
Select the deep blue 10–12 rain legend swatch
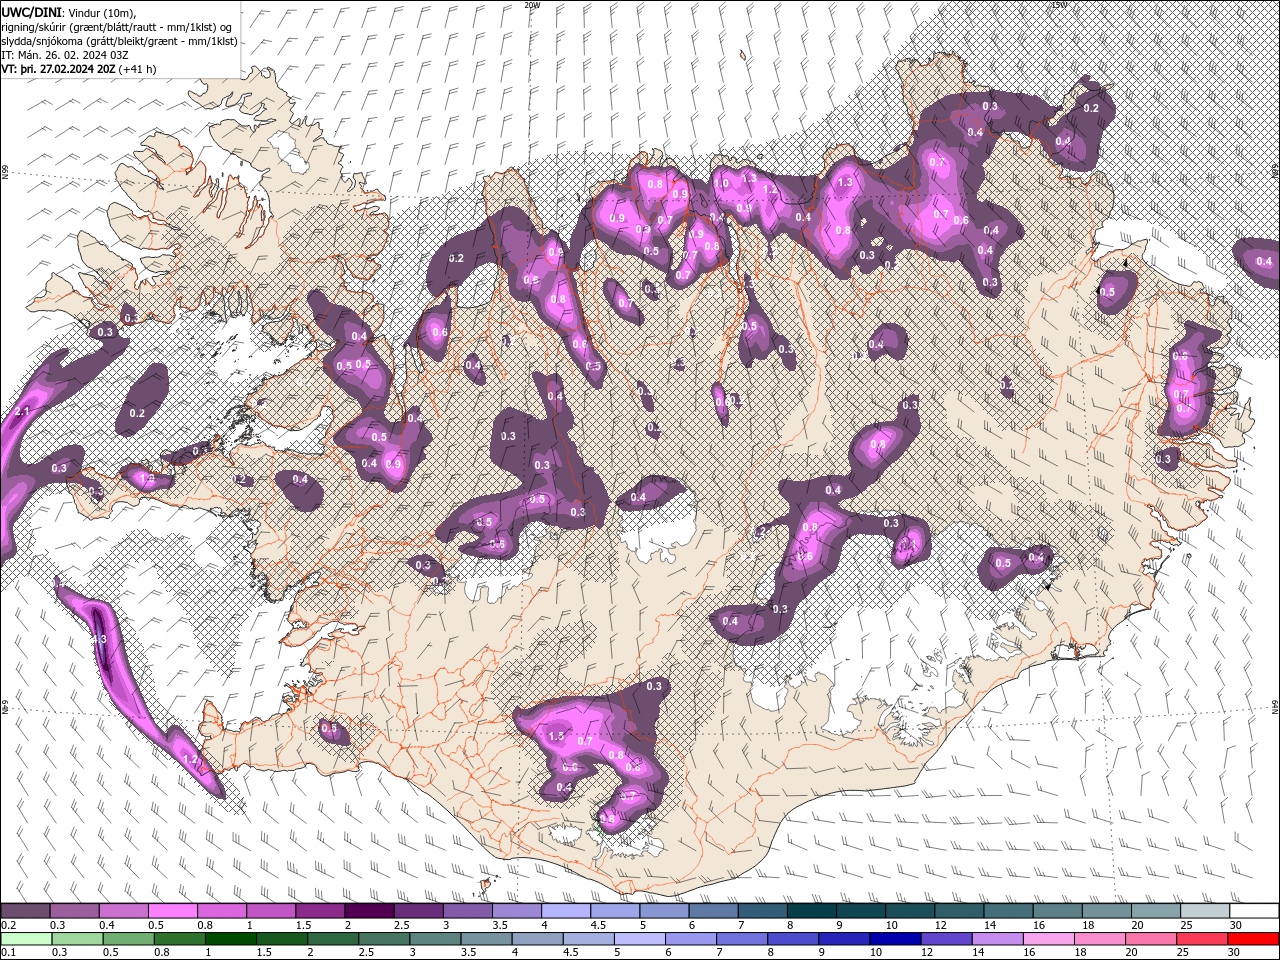[x=895, y=938]
